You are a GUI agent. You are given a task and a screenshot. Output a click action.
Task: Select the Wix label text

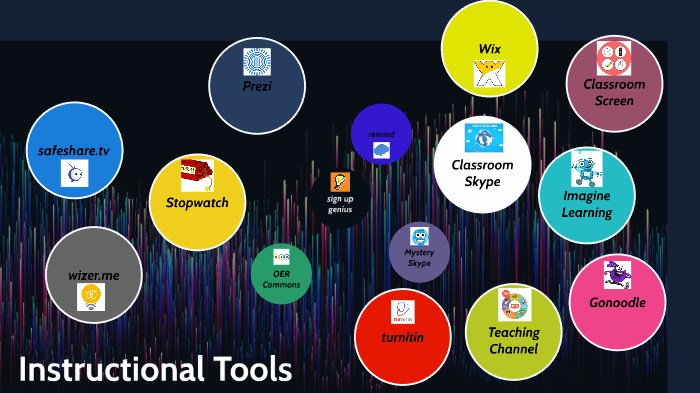[490, 49]
